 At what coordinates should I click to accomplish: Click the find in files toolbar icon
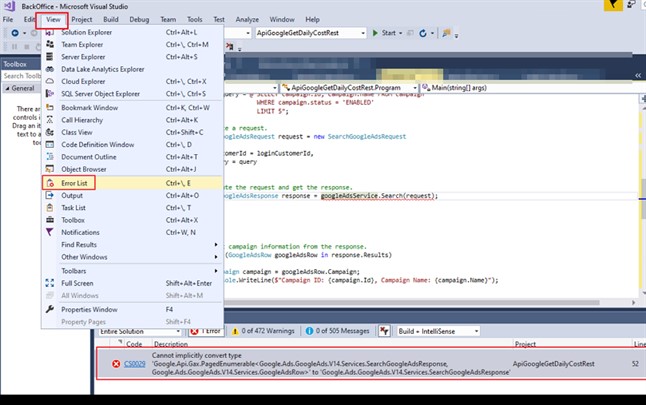[x=446, y=33]
